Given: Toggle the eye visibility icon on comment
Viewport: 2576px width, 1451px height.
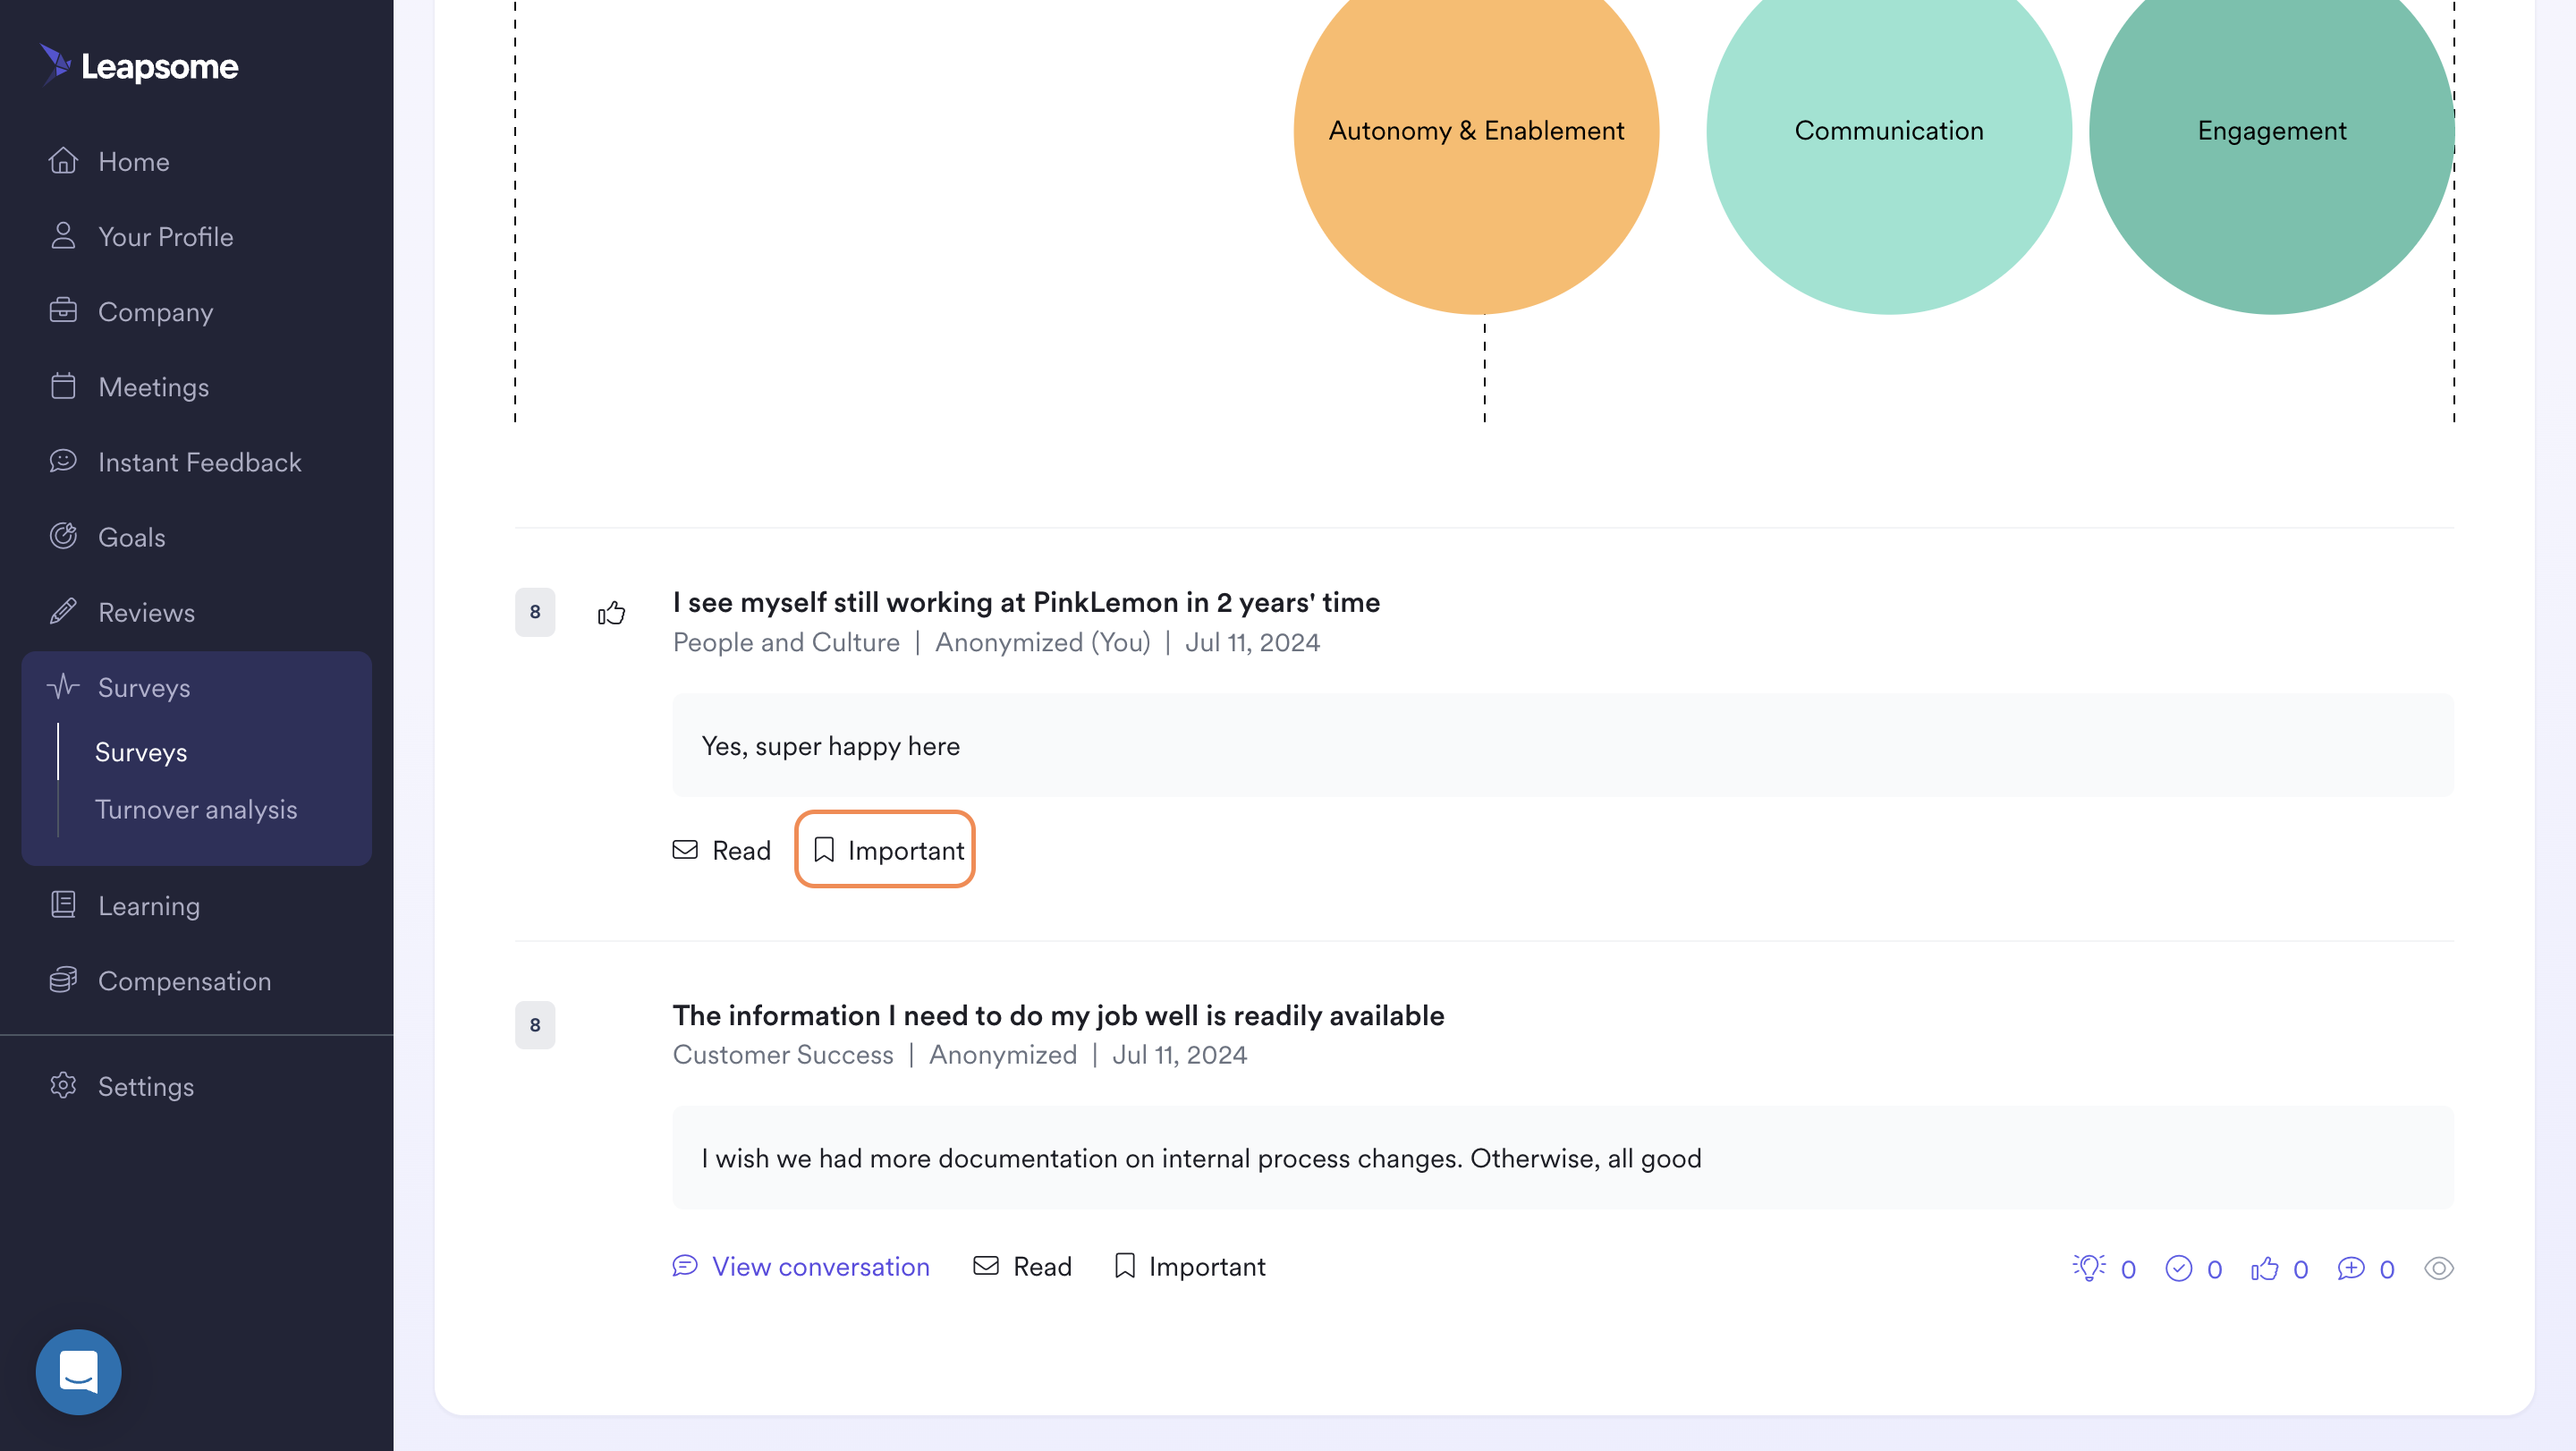Looking at the screenshot, I should point(2439,1268).
